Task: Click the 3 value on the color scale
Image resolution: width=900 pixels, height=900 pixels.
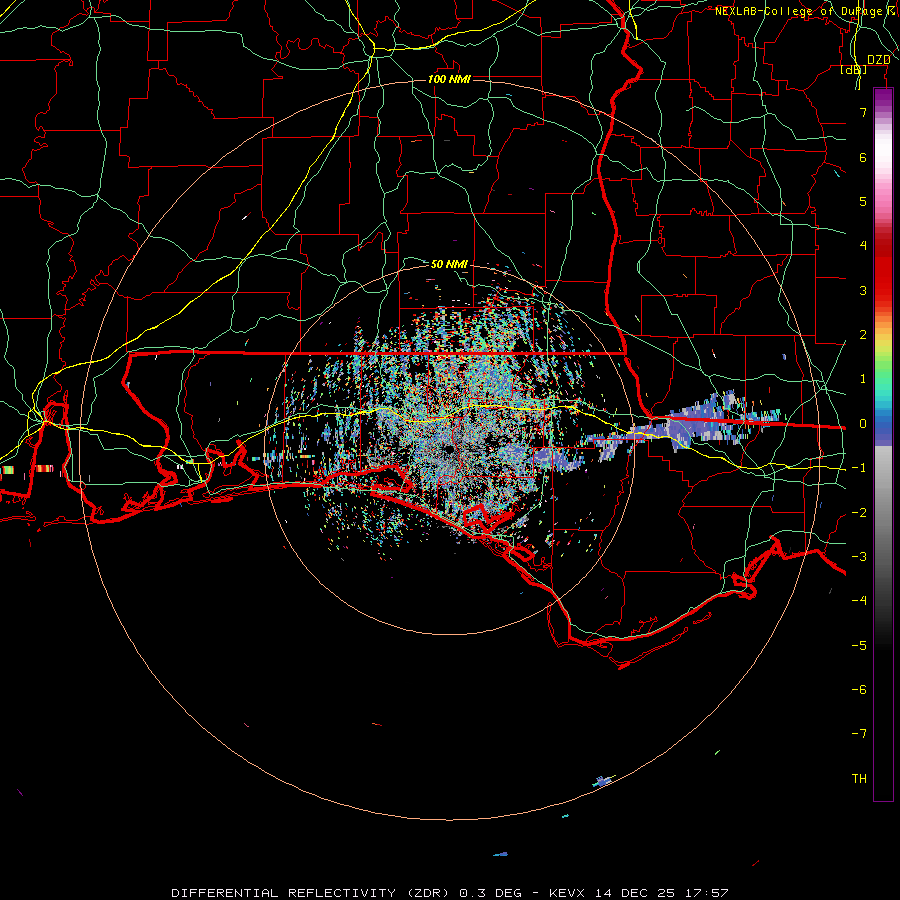Action: coord(863,290)
